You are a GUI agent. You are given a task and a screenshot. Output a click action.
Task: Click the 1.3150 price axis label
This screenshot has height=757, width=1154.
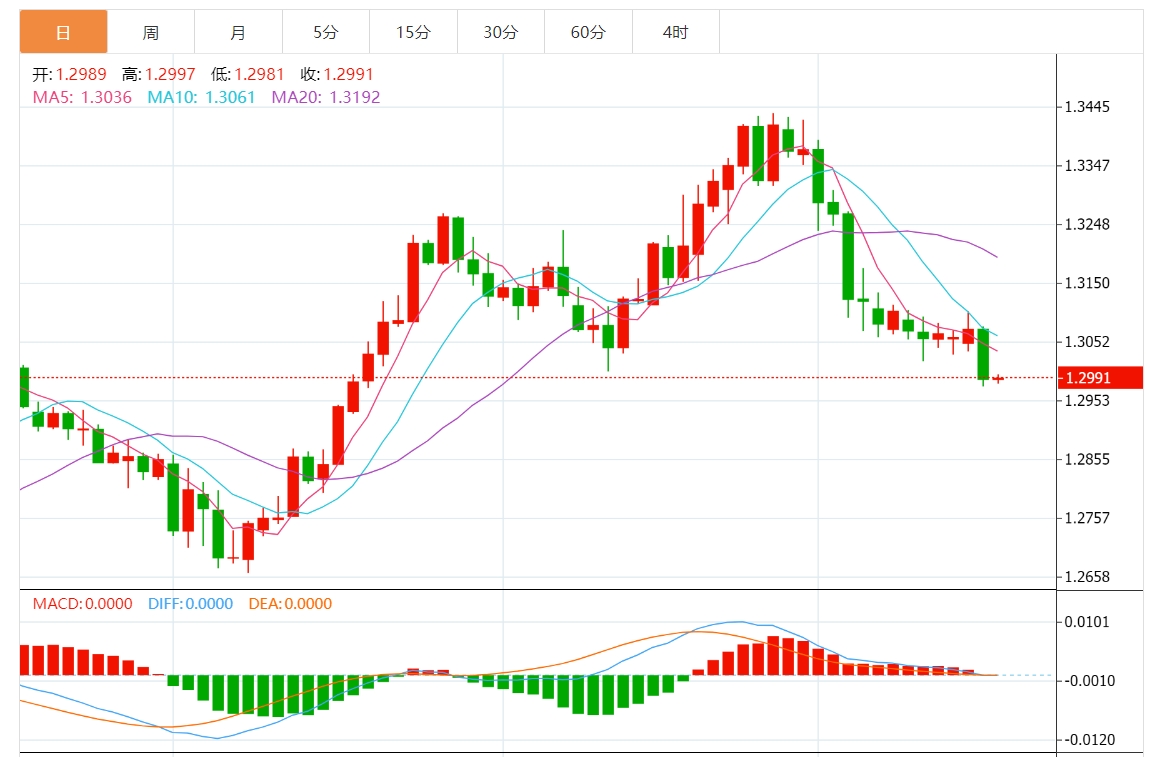1088,283
